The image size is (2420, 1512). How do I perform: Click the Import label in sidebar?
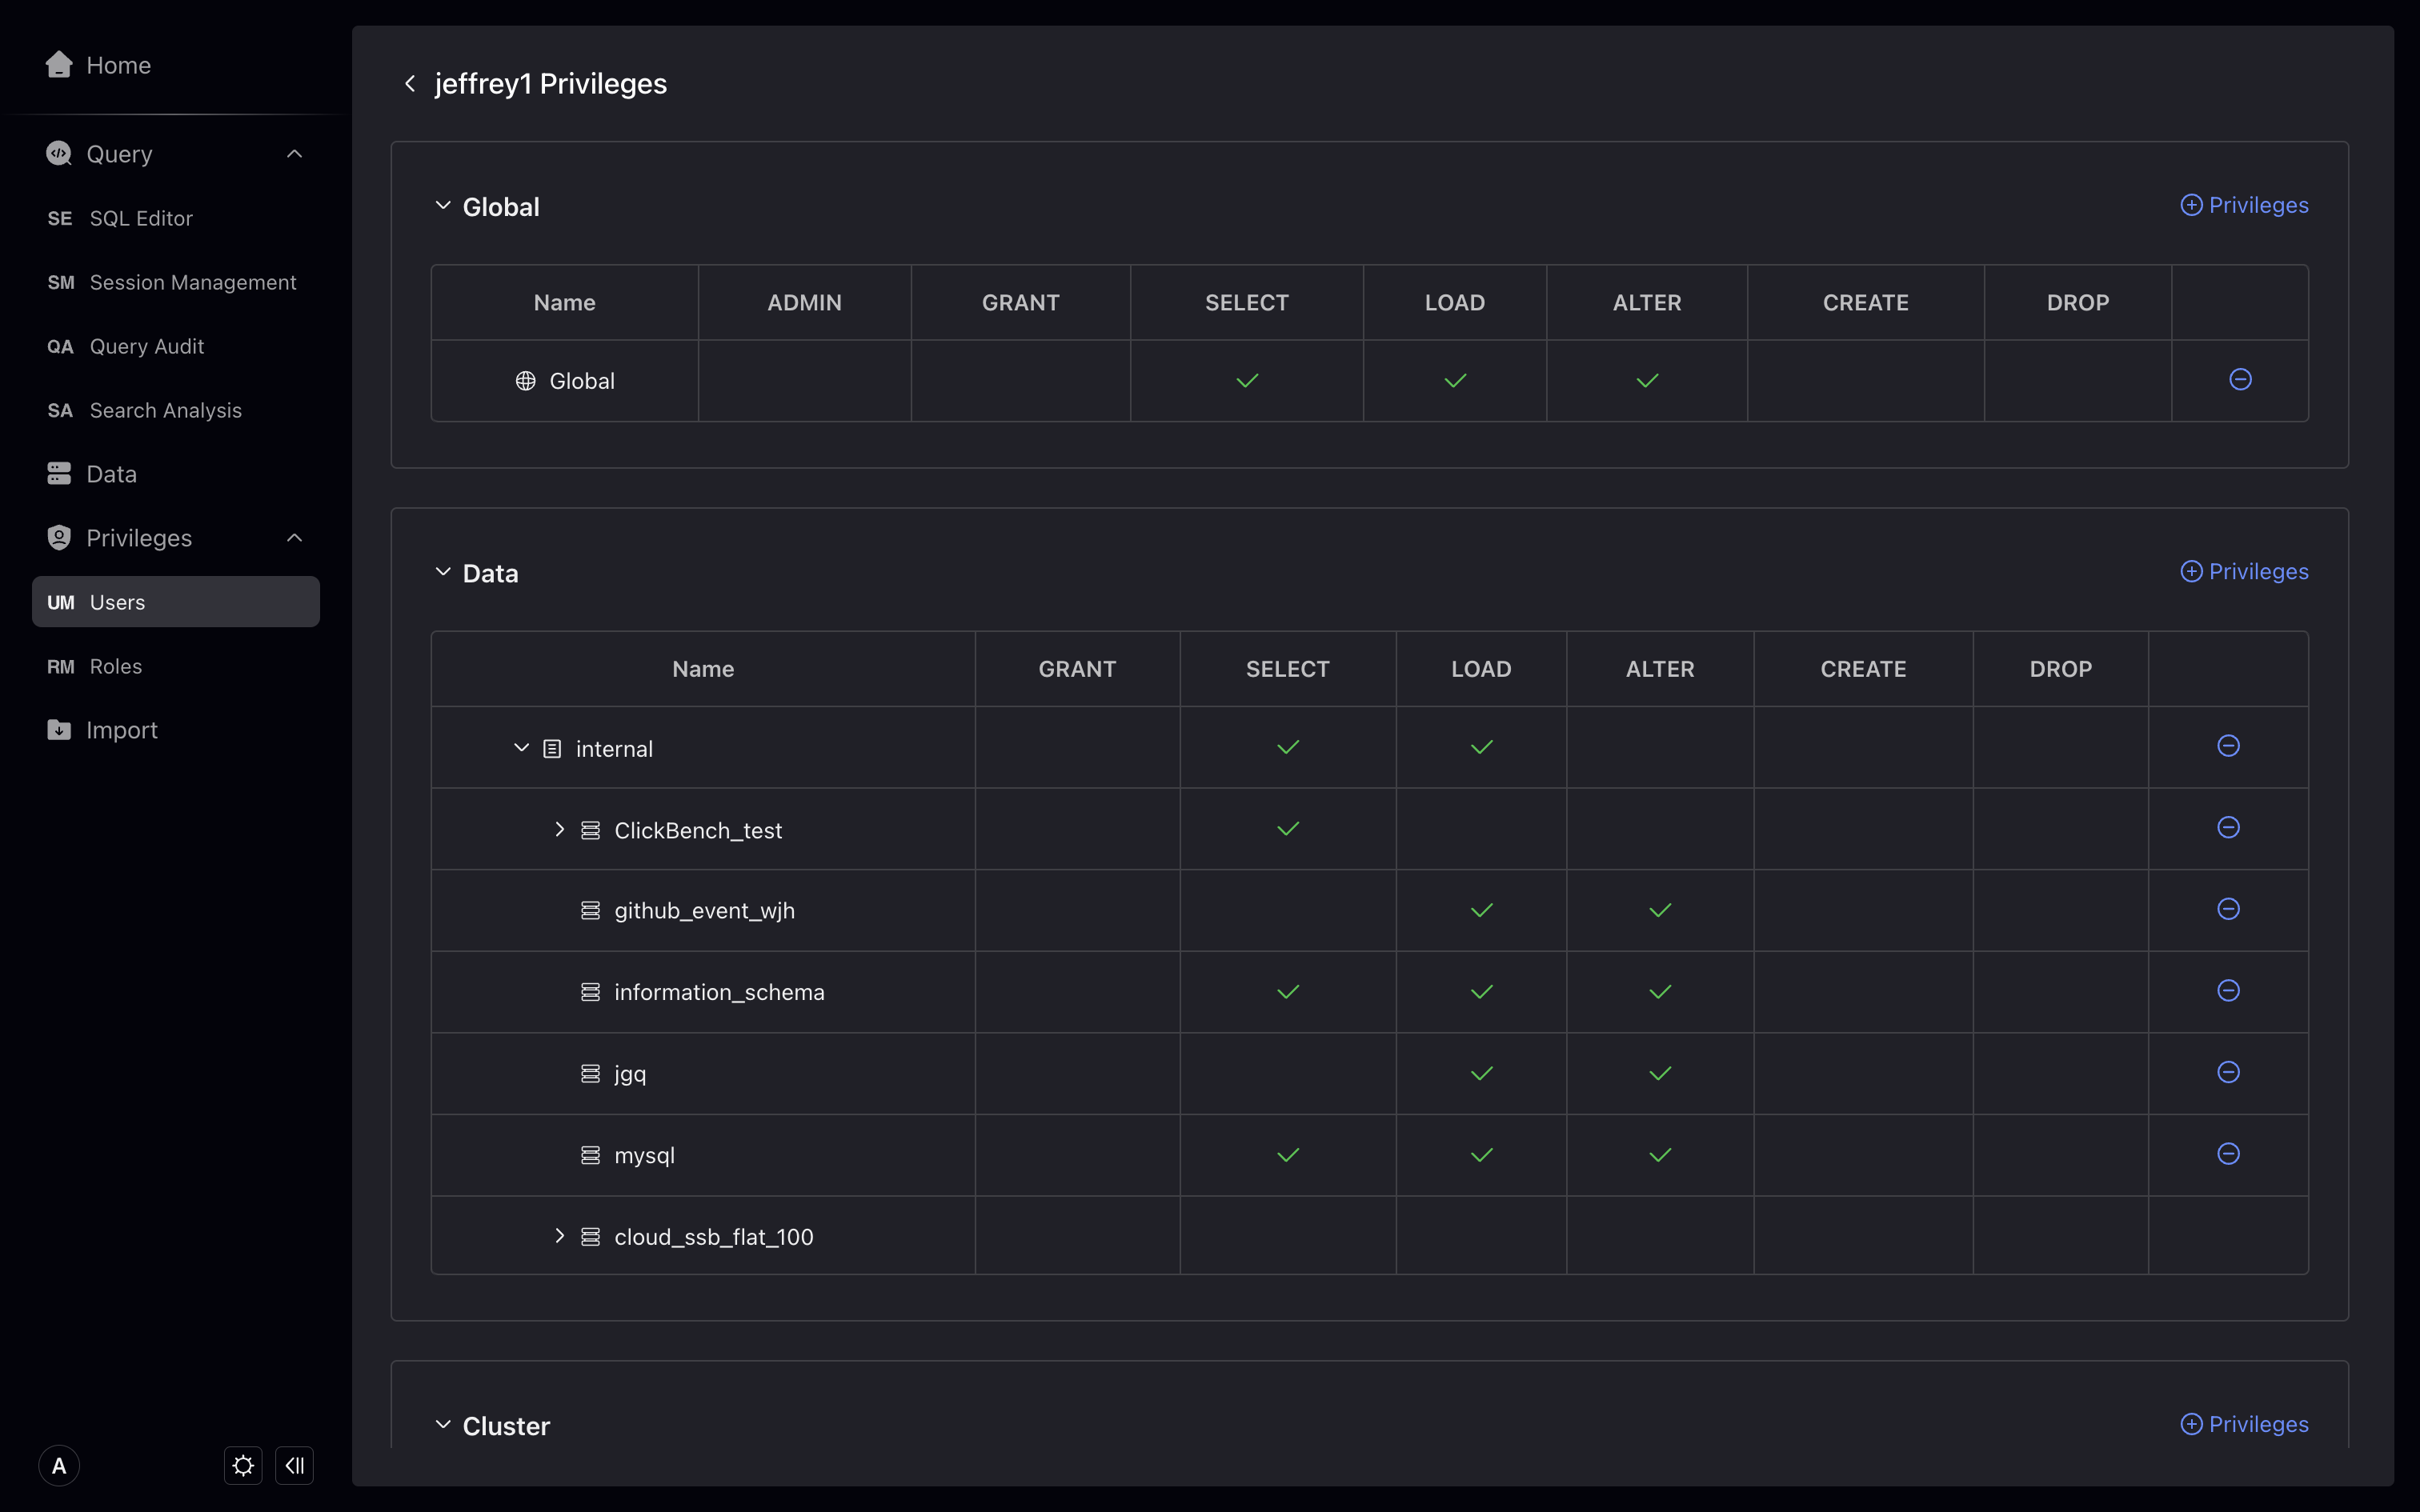[122, 730]
